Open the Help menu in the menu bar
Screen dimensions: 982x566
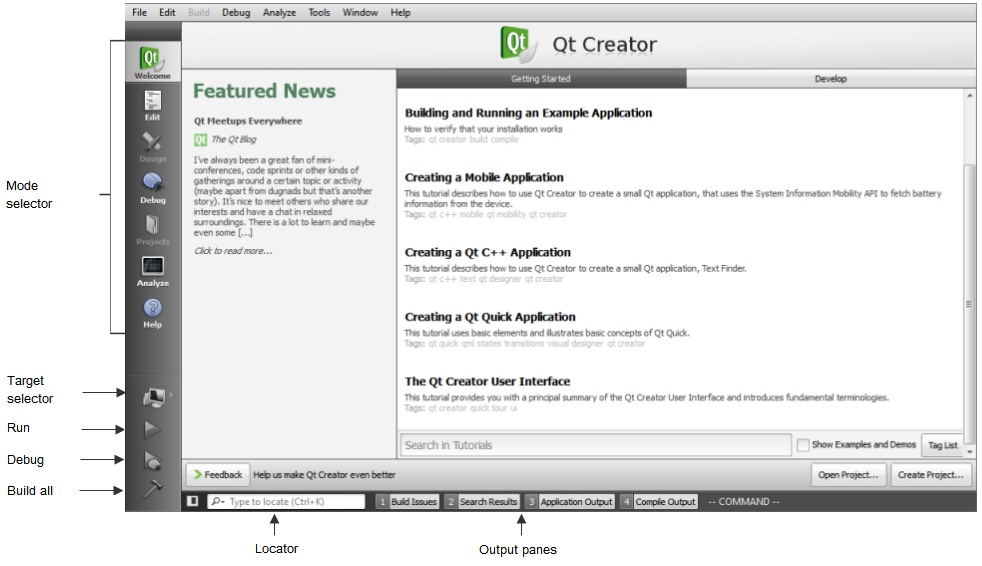(400, 13)
